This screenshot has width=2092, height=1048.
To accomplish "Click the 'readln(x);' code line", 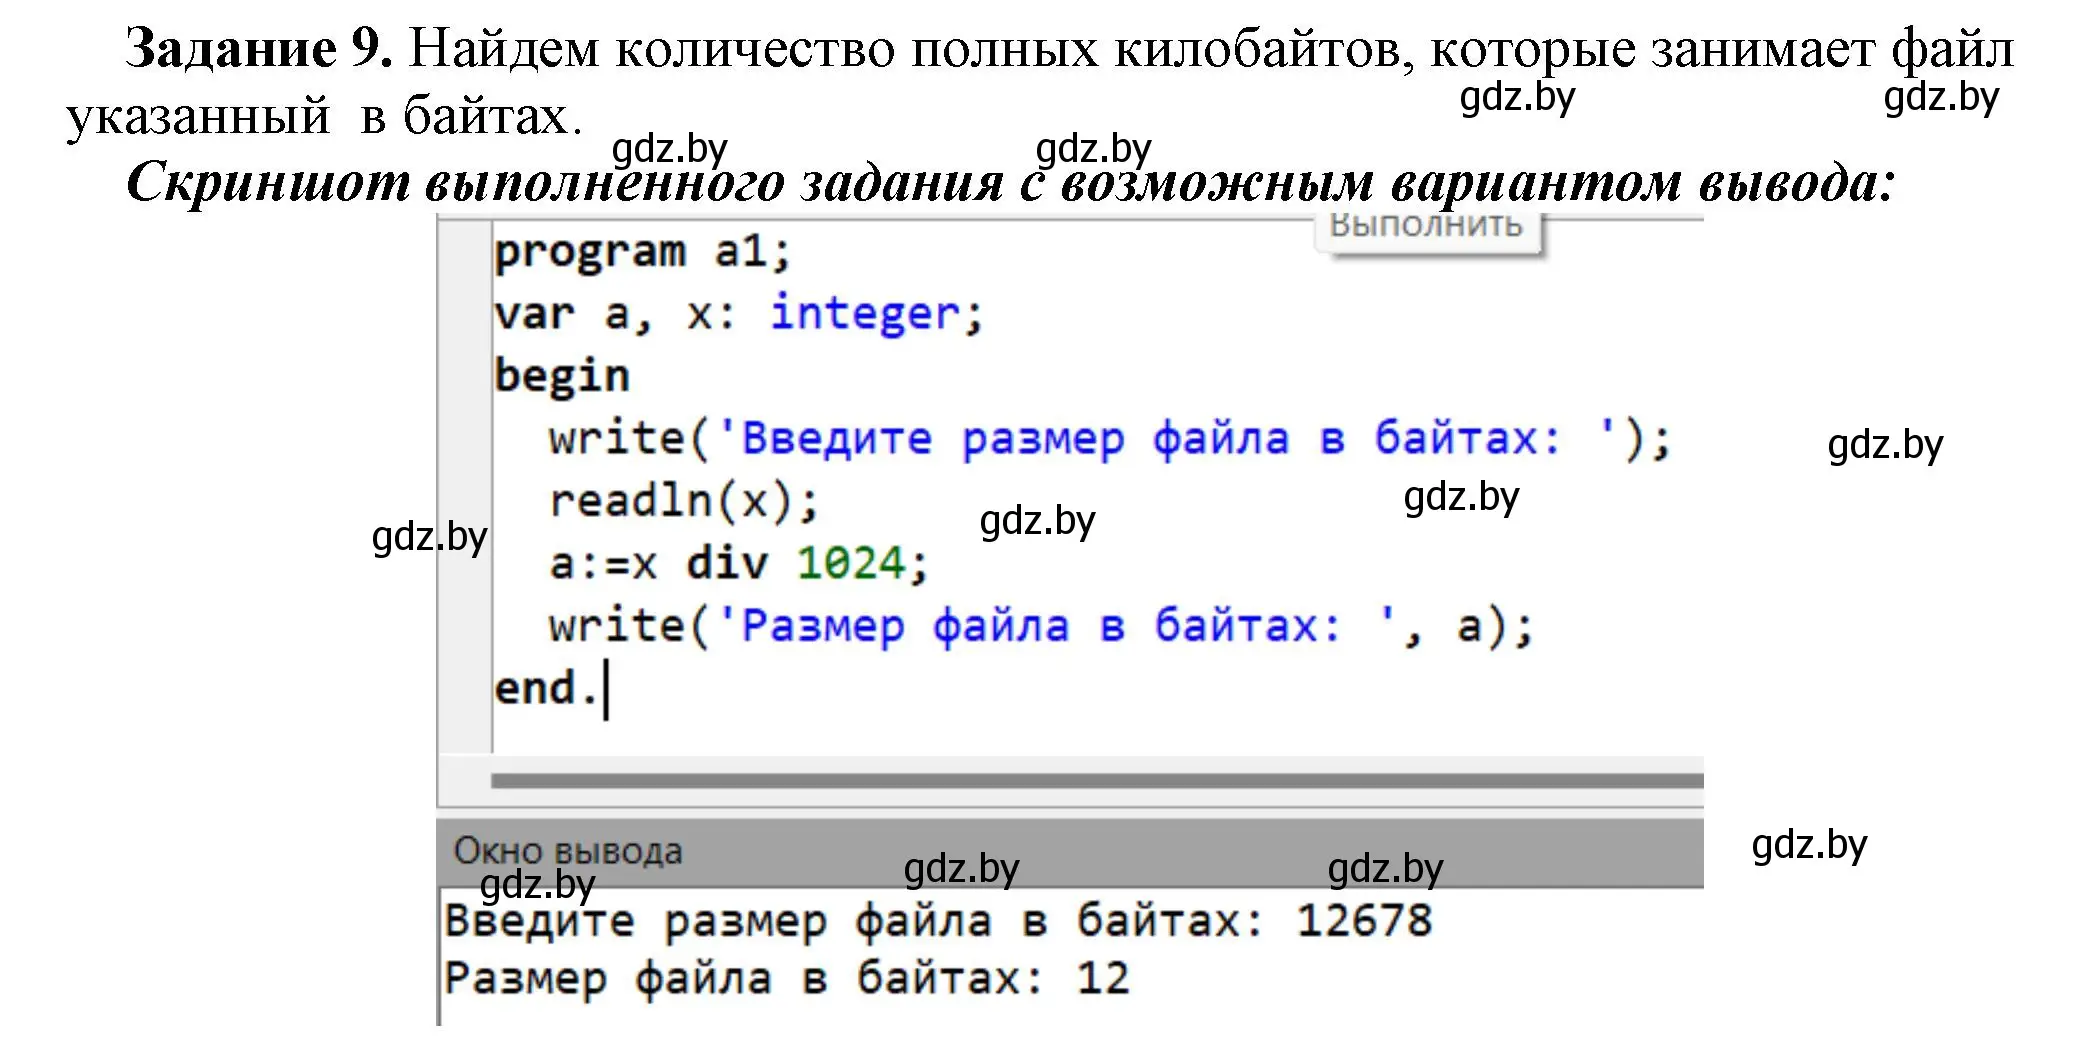I will click(x=684, y=501).
